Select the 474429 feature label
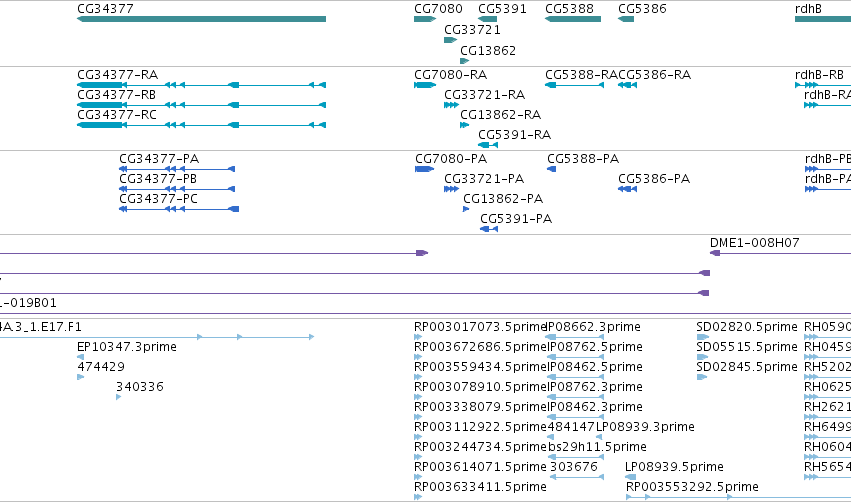The height and width of the screenshot is (502, 851). 101,367
